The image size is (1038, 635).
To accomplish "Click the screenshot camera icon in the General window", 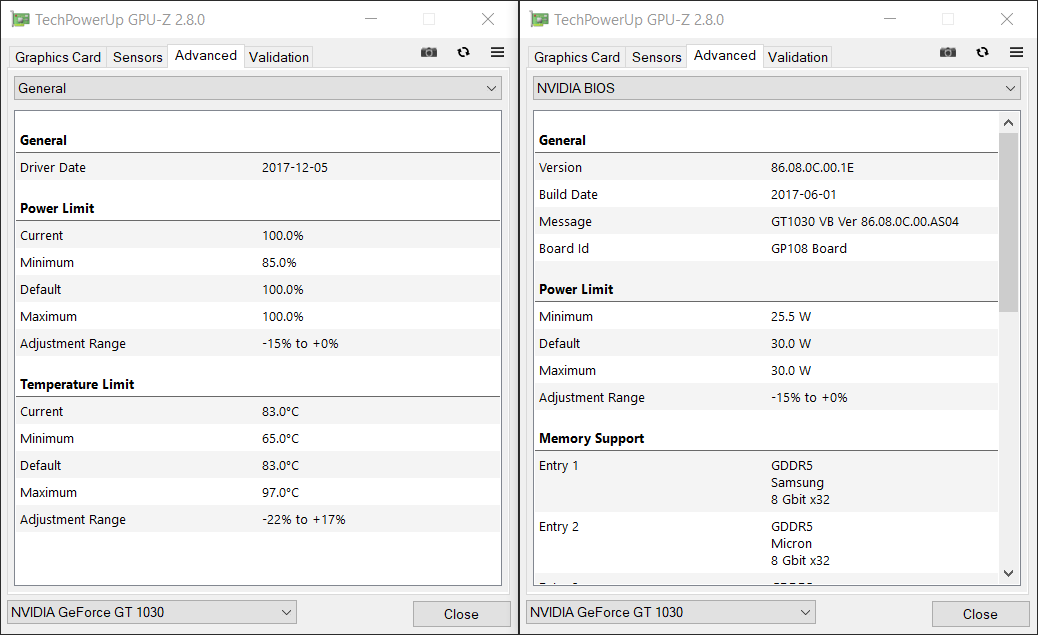I will click(x=429, y=53).
